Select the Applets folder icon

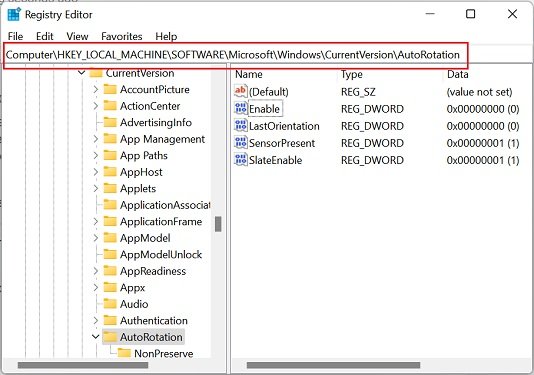click(110, 188)
